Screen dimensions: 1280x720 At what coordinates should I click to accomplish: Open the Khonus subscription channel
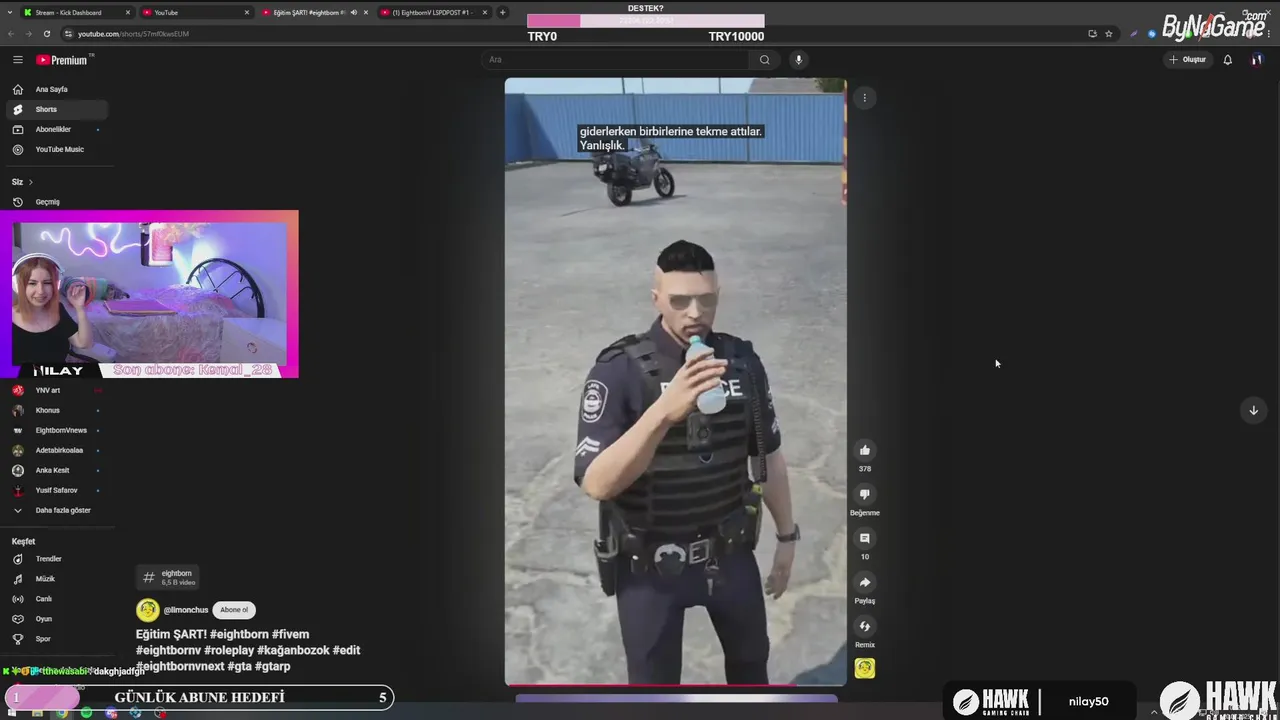pyautogui.click(x=57, y=410)
